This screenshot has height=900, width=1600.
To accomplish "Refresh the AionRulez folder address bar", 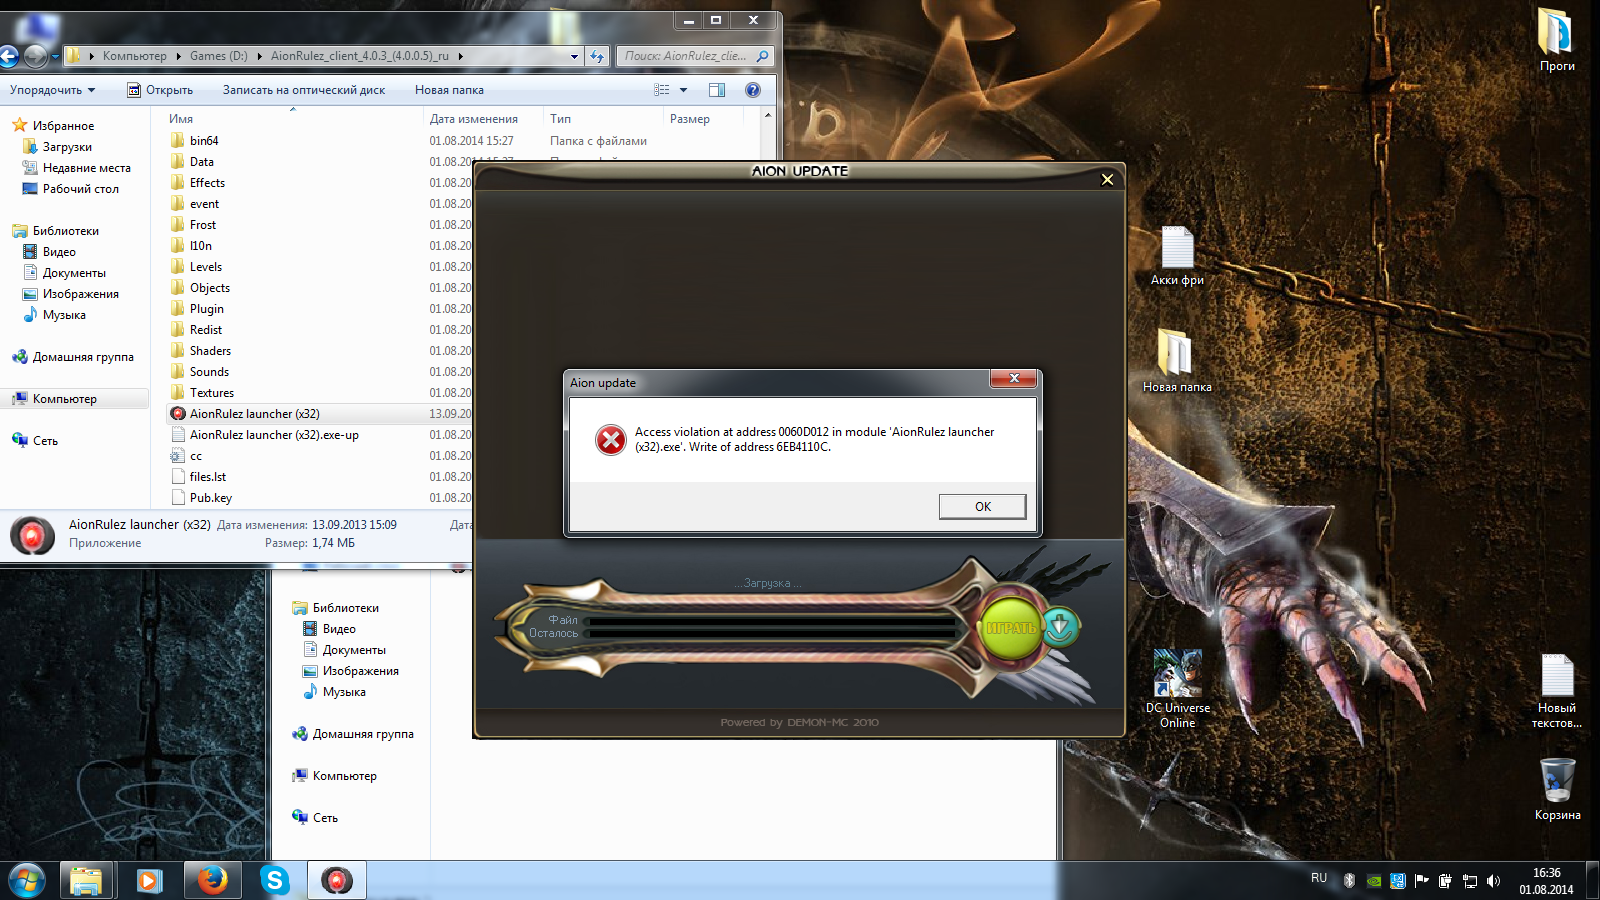I will pyautogui.click(x=597, y=56).
